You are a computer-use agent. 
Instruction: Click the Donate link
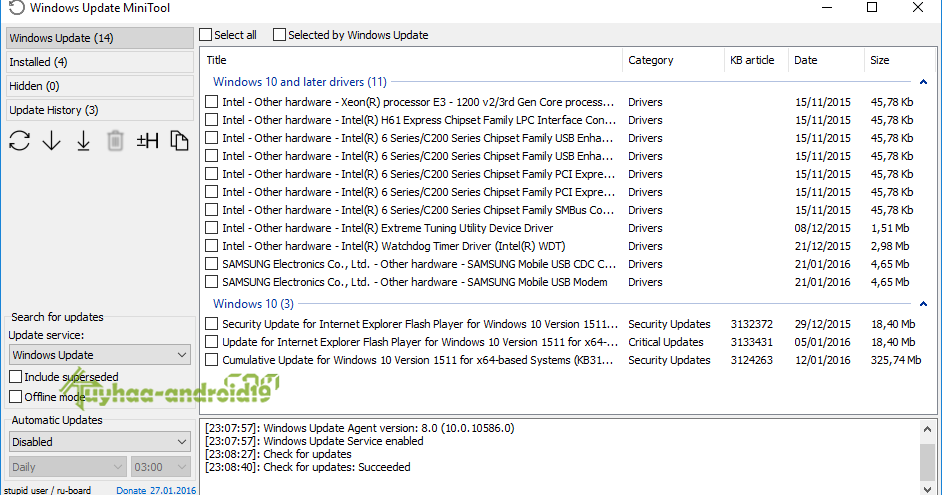(131, 490)
